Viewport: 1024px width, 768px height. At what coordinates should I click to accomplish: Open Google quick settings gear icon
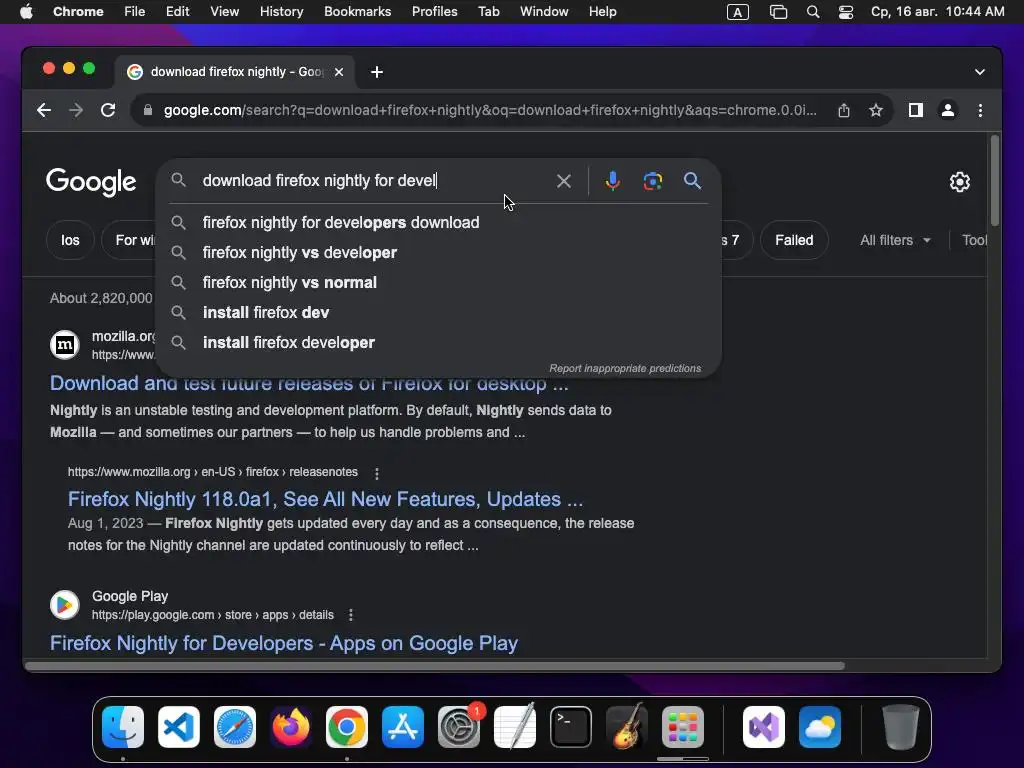(959, 182)
